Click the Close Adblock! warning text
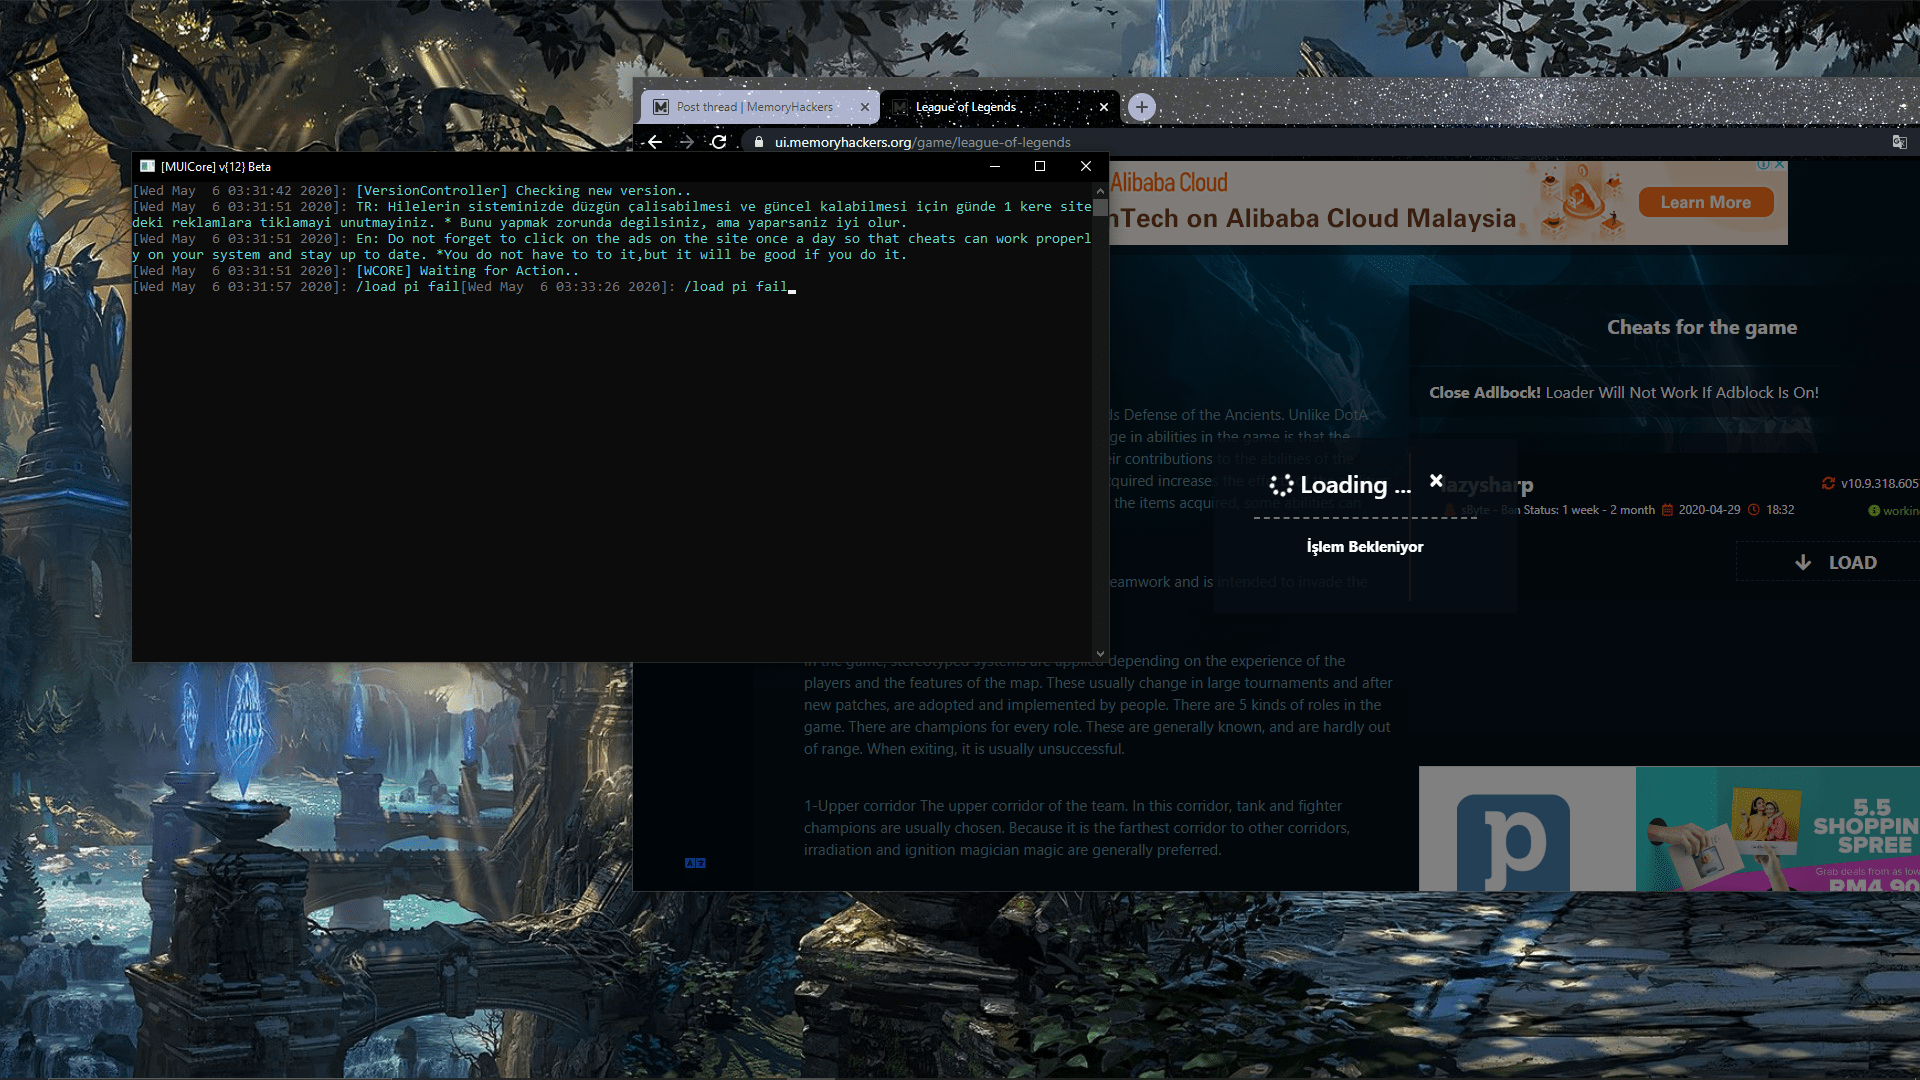The image size is (1920, 1080). click(1624, 393)
